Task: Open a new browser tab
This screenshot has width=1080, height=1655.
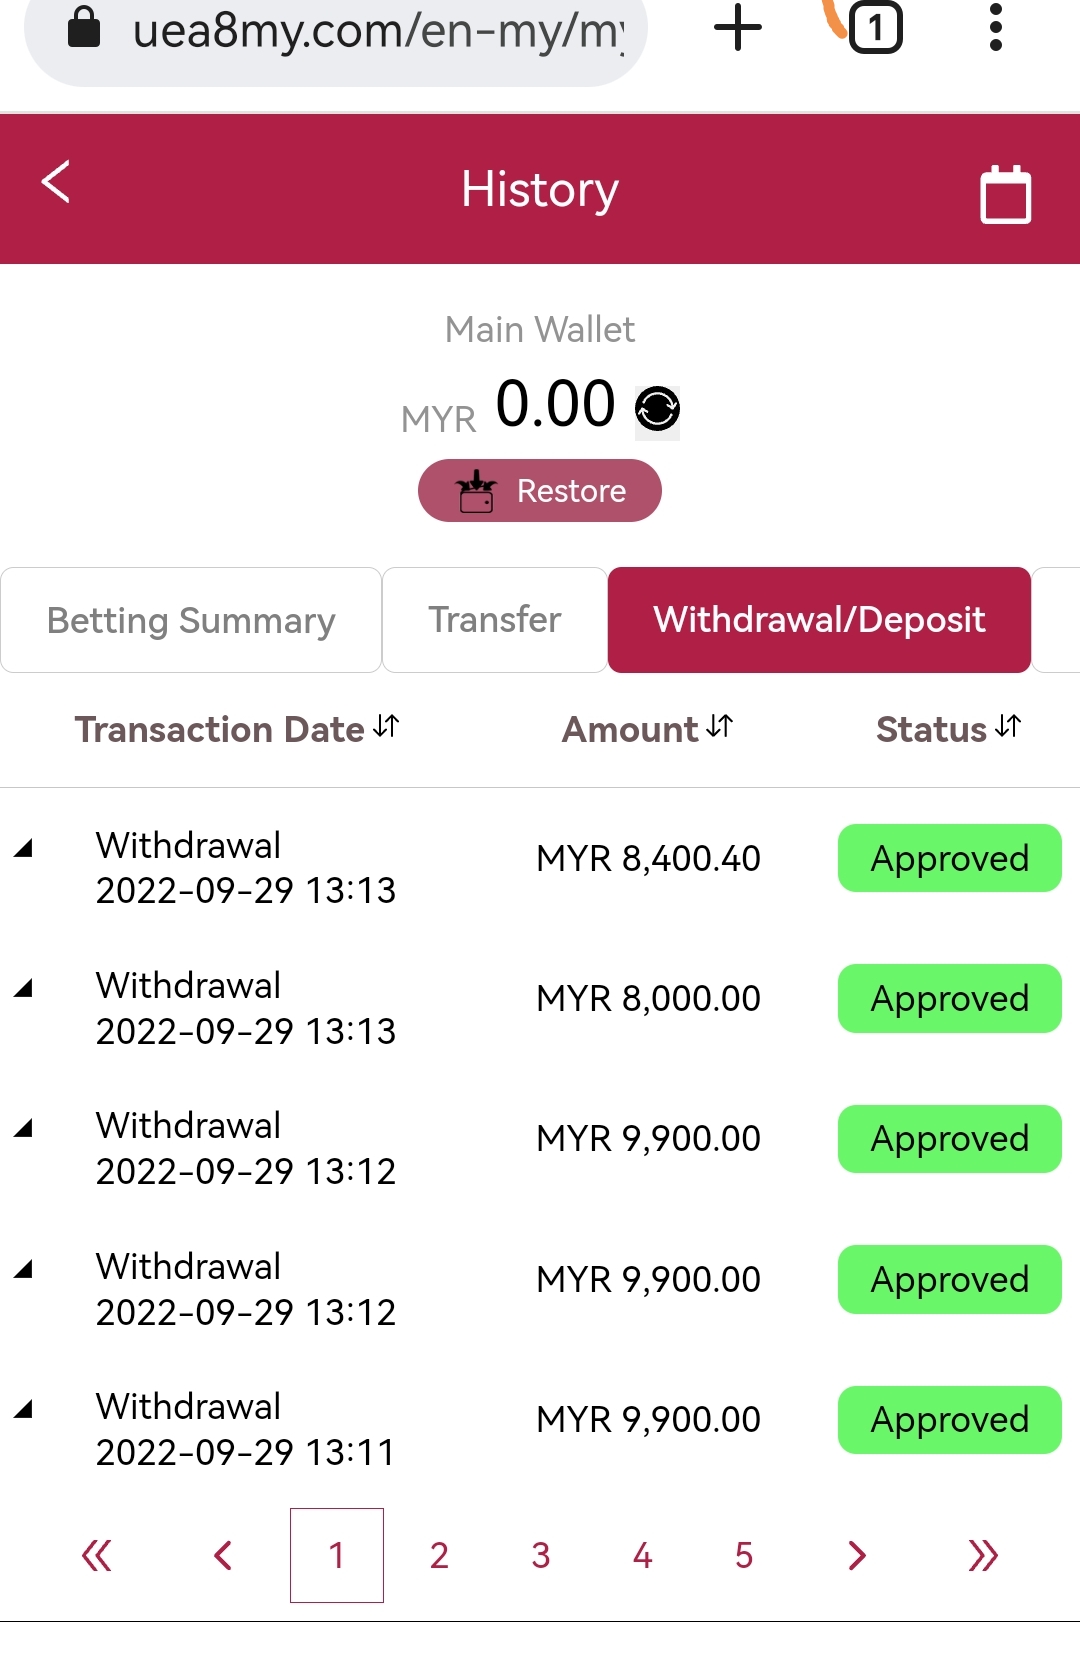Action: pyautogui.click(x=738, y=27)
